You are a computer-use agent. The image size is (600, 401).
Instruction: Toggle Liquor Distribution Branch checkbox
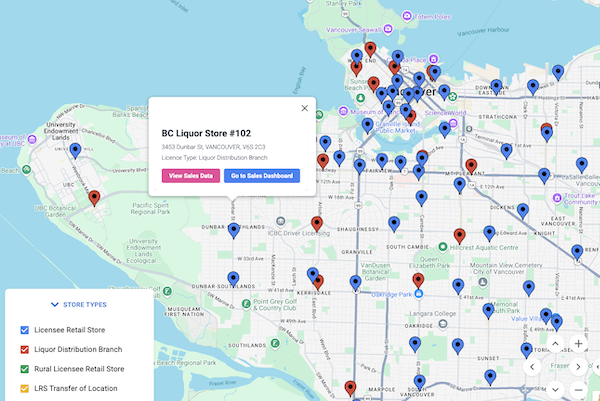pos(25,349)
